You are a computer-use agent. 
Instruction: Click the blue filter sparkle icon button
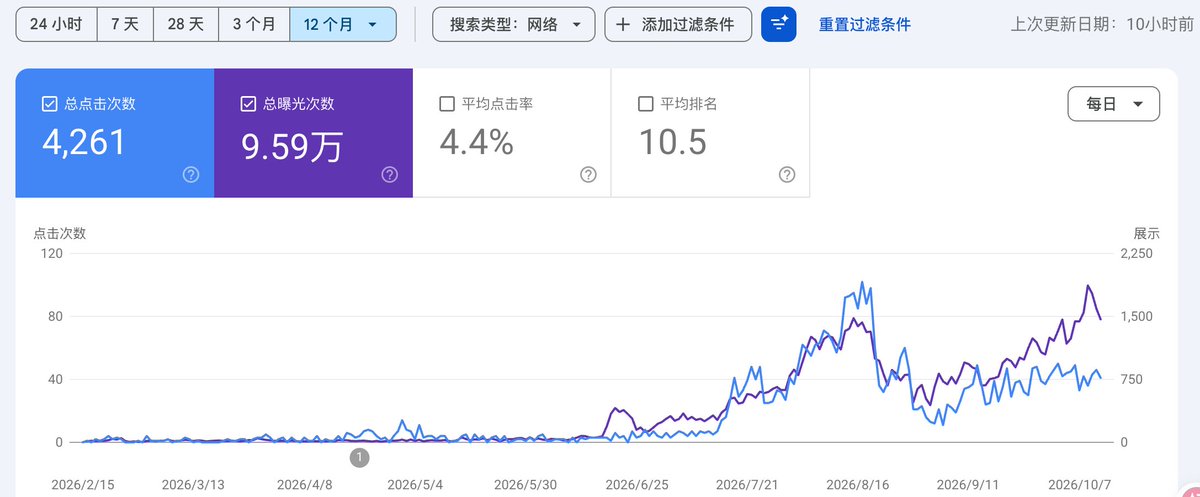[x=779, y=24]
